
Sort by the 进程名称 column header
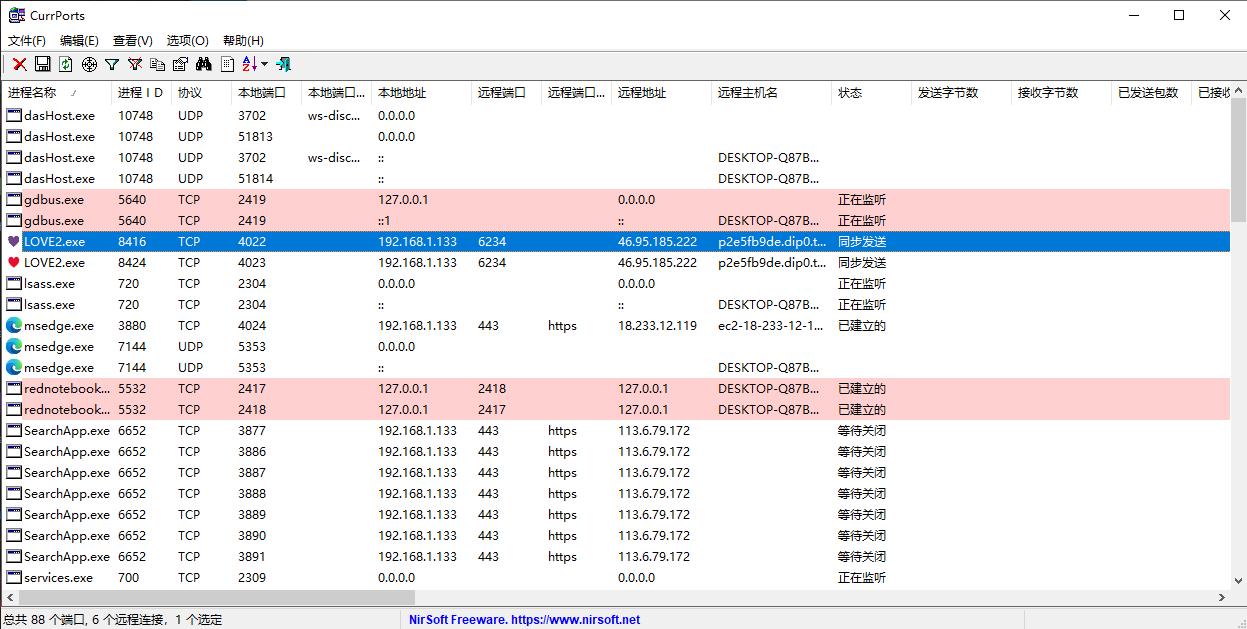click(x=56, y=93)
